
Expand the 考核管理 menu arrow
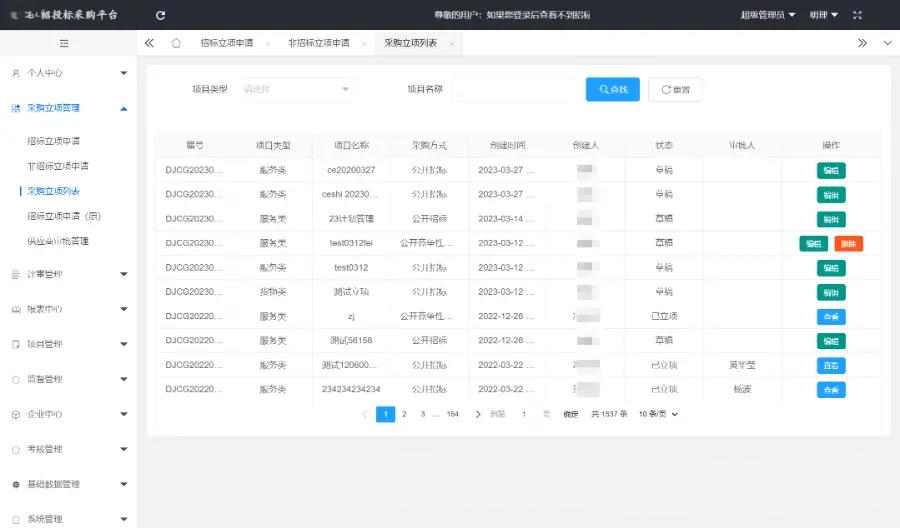click(124, 449)
